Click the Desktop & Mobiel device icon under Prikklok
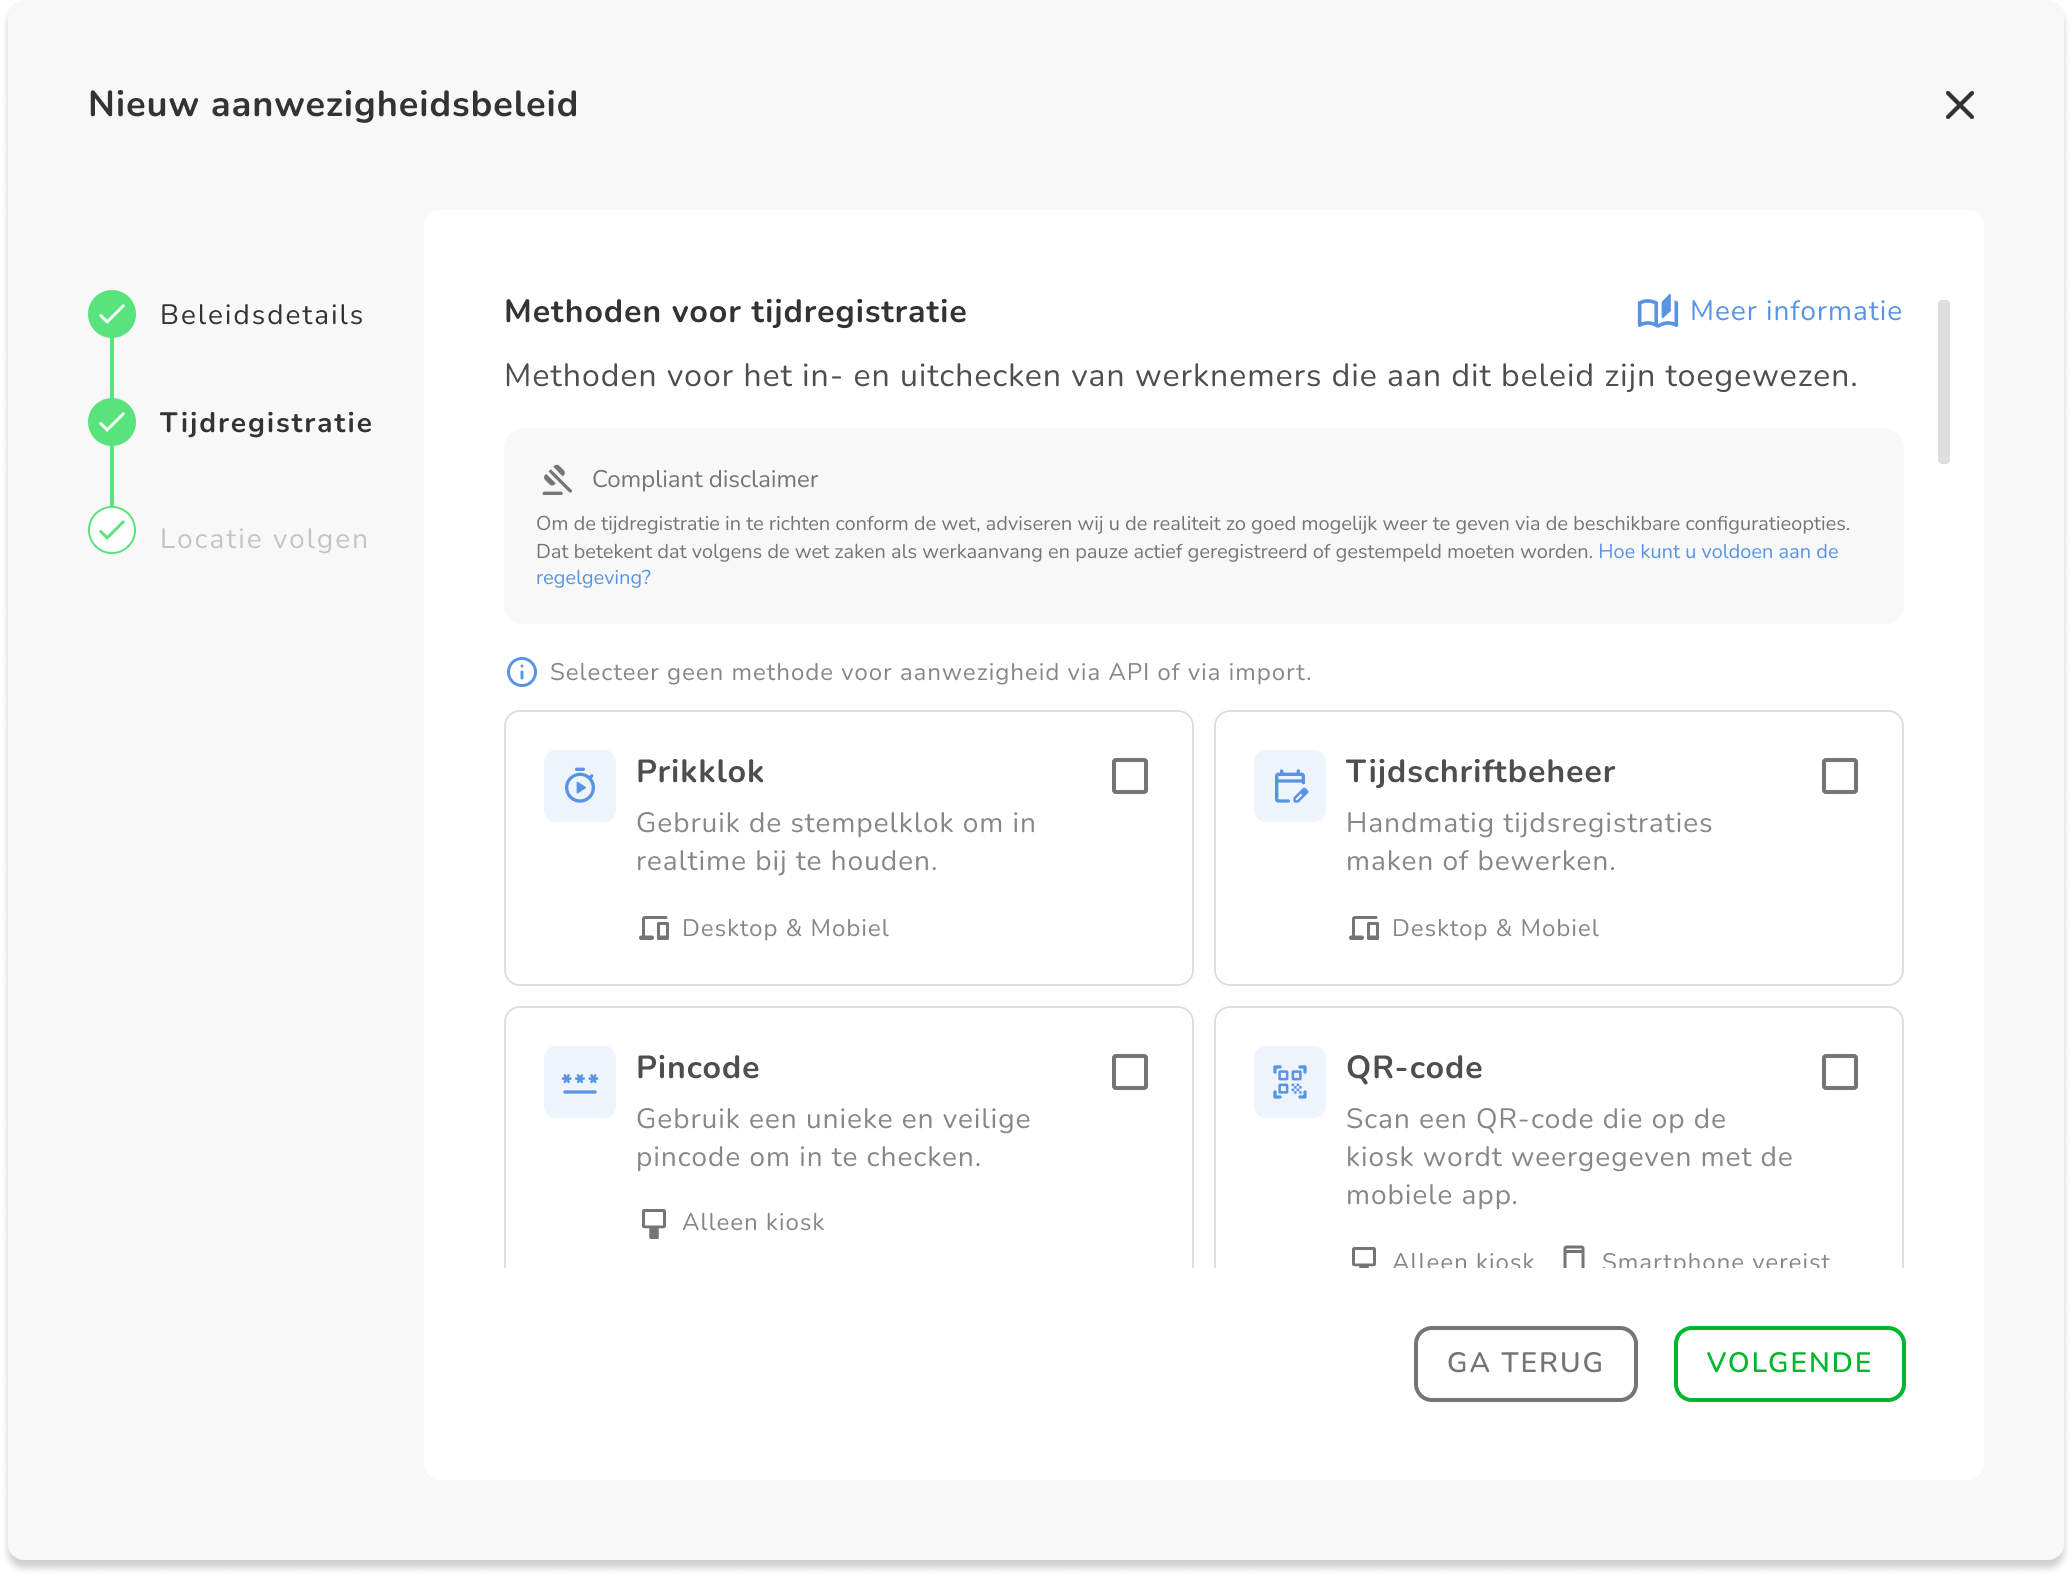Image resolution: width=2072 pixels, height=1576 pixels. coord(654,929)
